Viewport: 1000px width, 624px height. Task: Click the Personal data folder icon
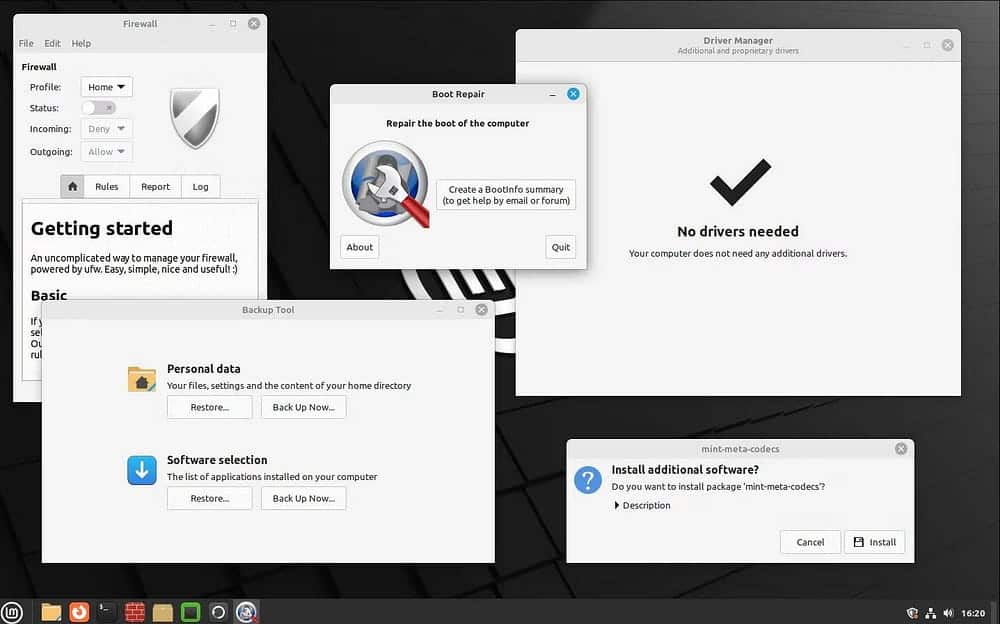pos(141,379)
